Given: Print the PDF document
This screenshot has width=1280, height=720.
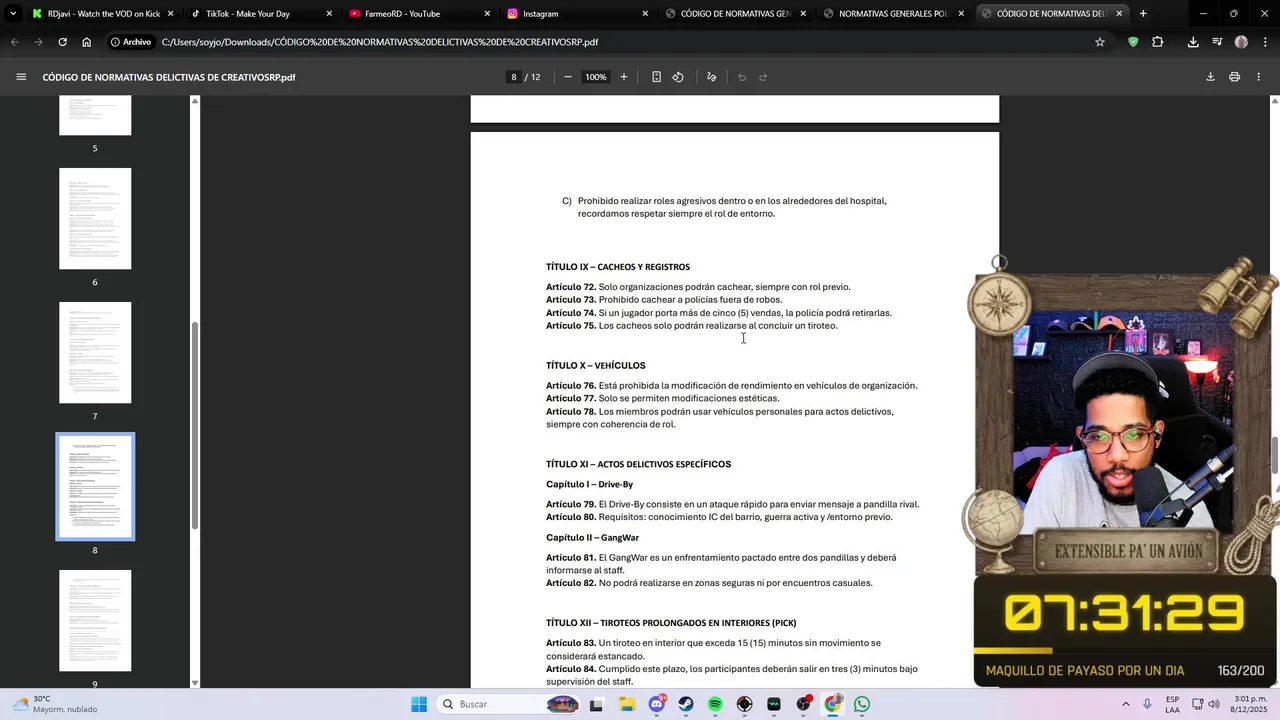Looking at the screenshot, I should (x=1234, y=77).
